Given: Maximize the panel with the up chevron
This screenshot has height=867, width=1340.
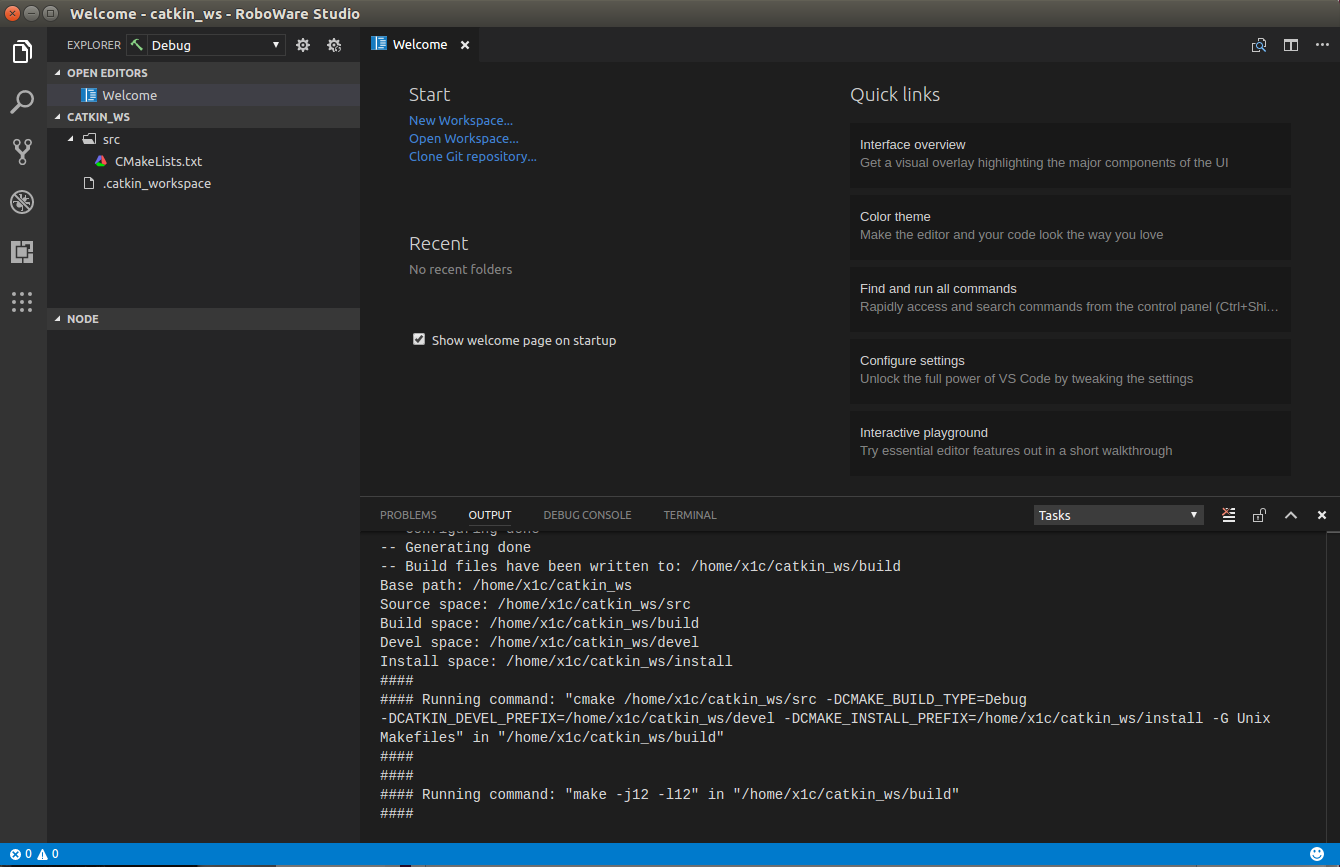Looking at the screenshot, I should coord(1290,515).
